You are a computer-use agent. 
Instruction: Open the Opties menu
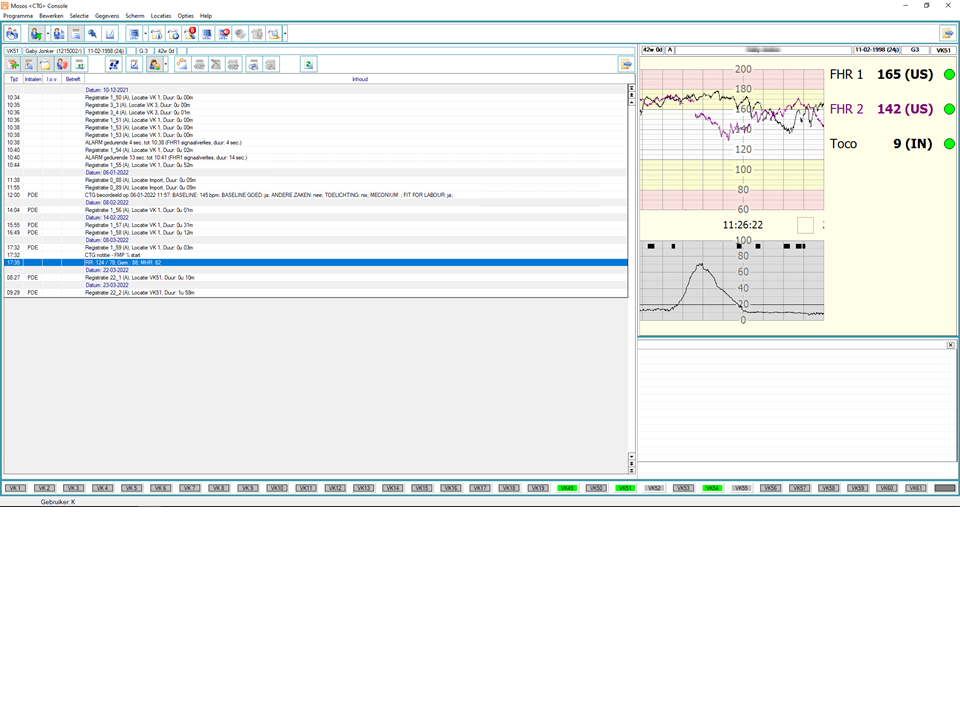tap(186, 16)
